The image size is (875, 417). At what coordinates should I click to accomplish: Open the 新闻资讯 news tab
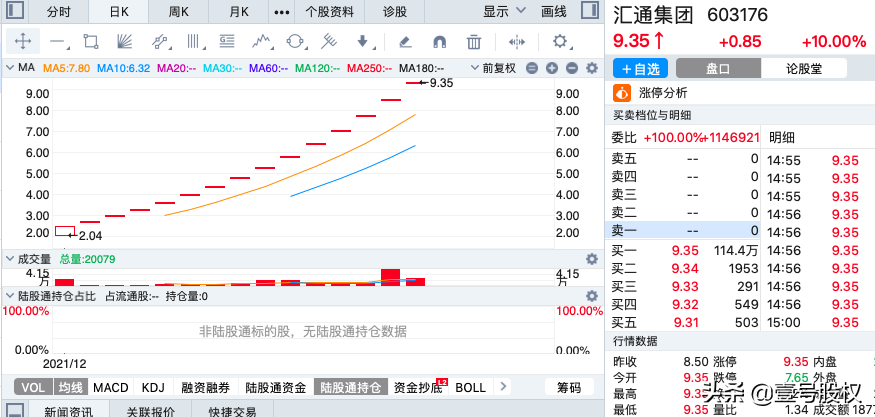[69, 411]
